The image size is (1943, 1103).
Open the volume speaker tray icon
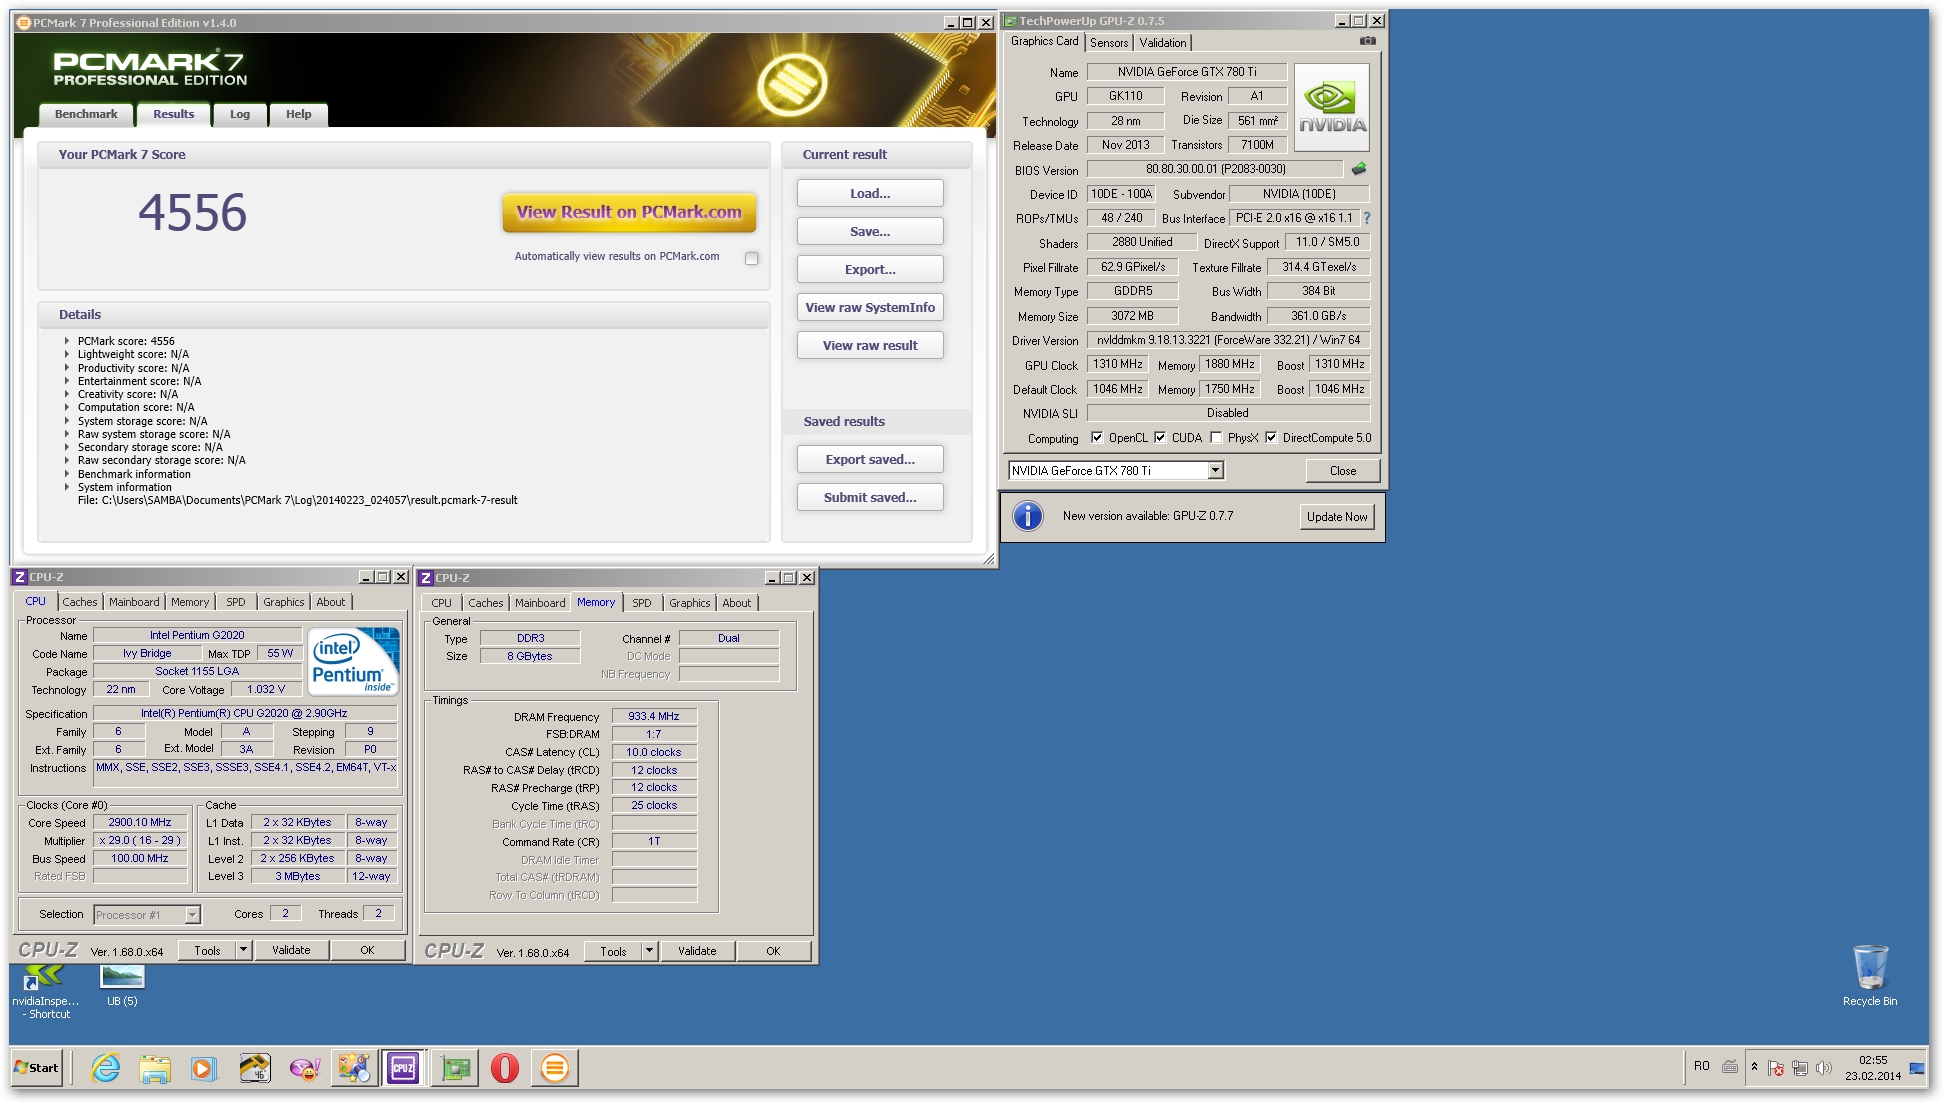click(x=1823, y=1068)
